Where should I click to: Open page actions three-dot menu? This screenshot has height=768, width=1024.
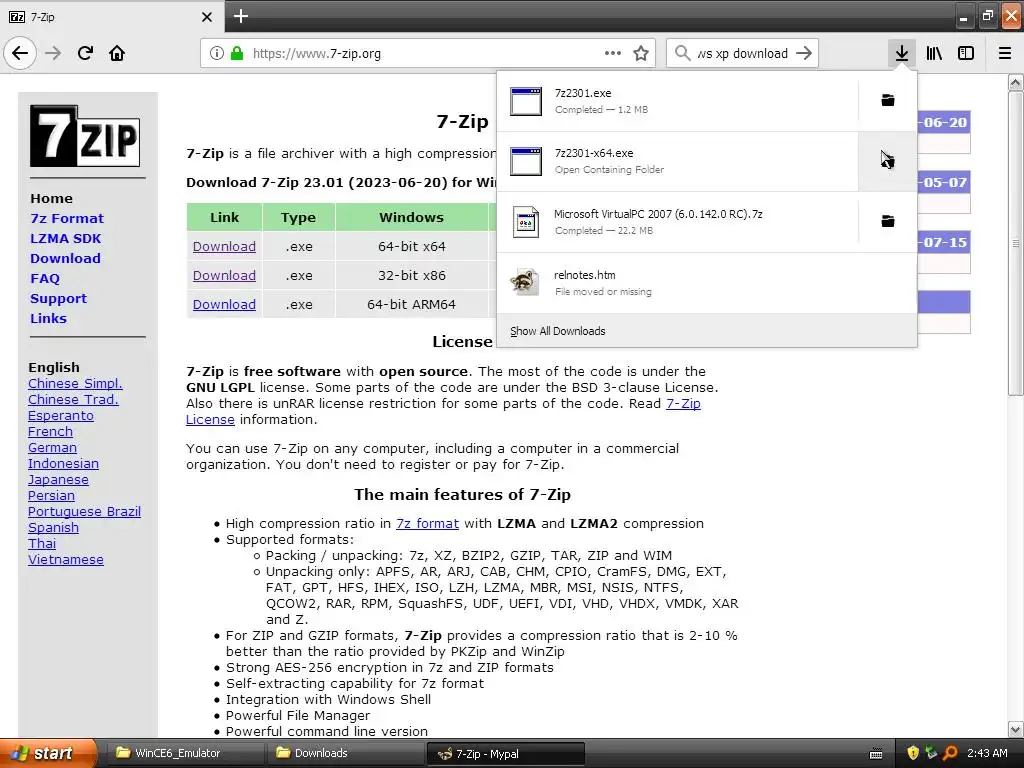pyautogui.click(x=613, y=53)
